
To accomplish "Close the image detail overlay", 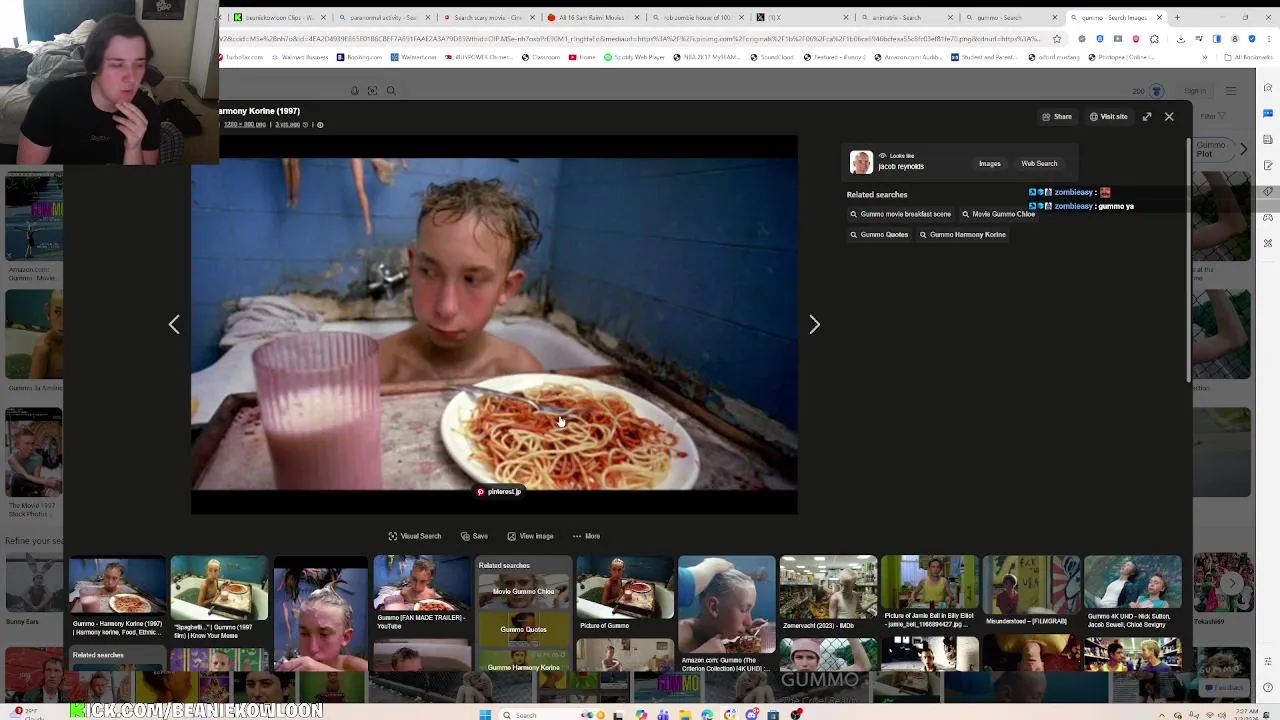I will pos(1169,117).
